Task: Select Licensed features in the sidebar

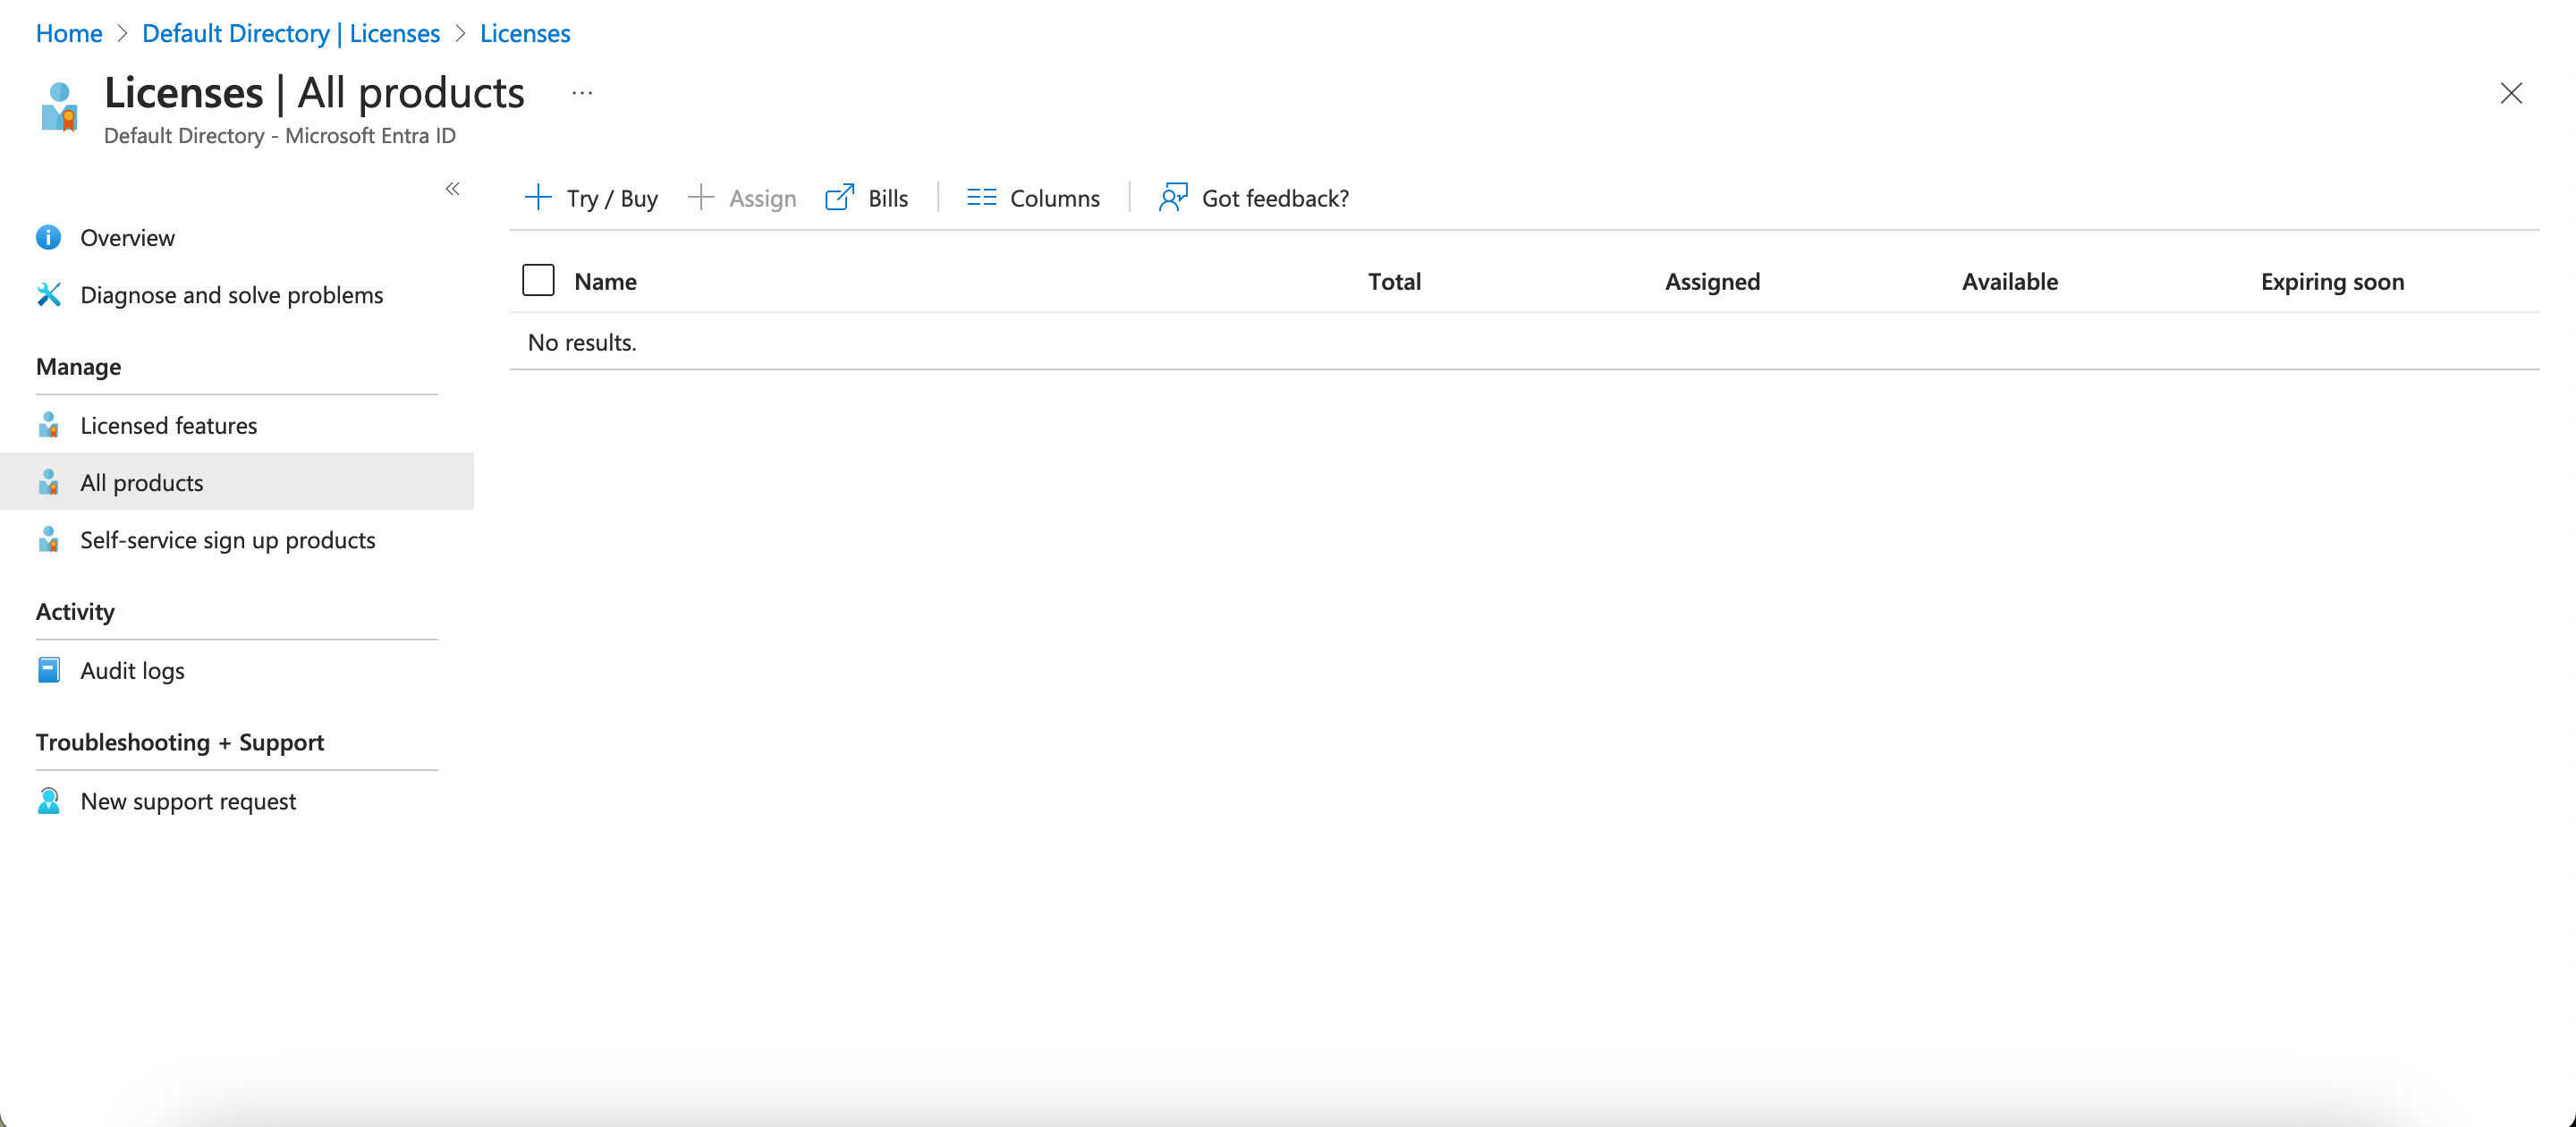Action: [x=168, y=425]
